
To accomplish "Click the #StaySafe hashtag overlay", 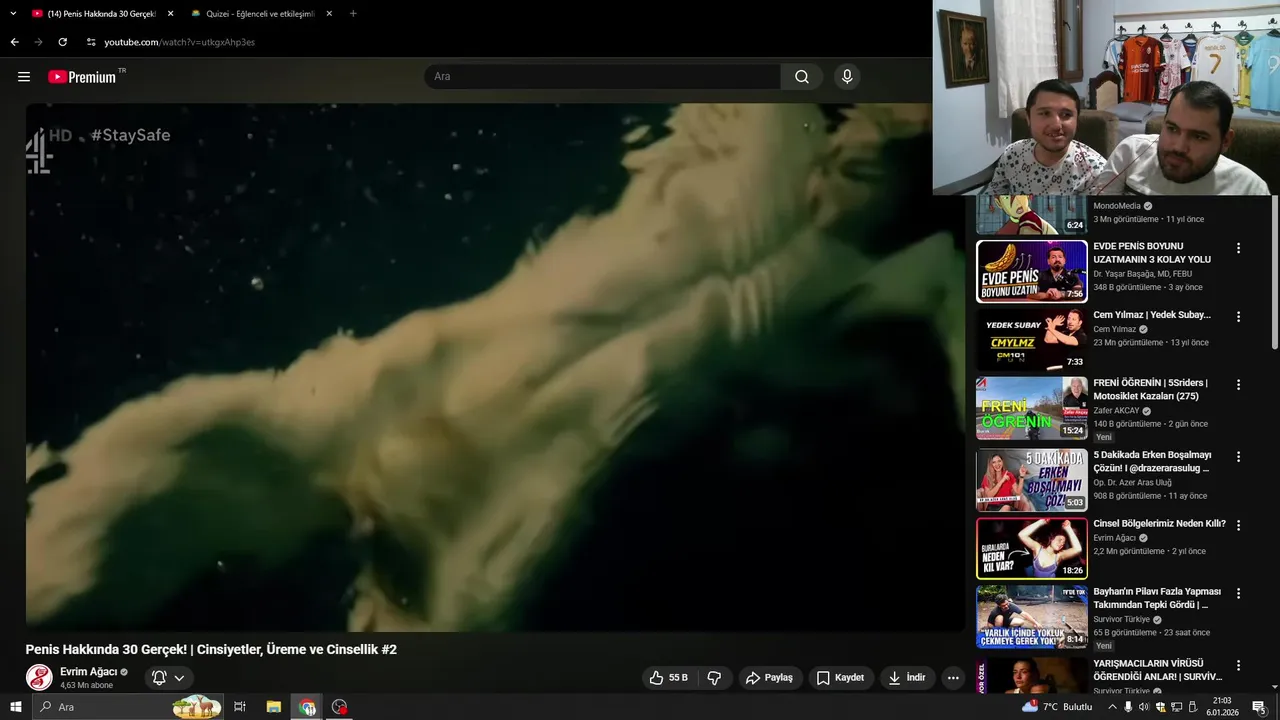I will [131, 135].
